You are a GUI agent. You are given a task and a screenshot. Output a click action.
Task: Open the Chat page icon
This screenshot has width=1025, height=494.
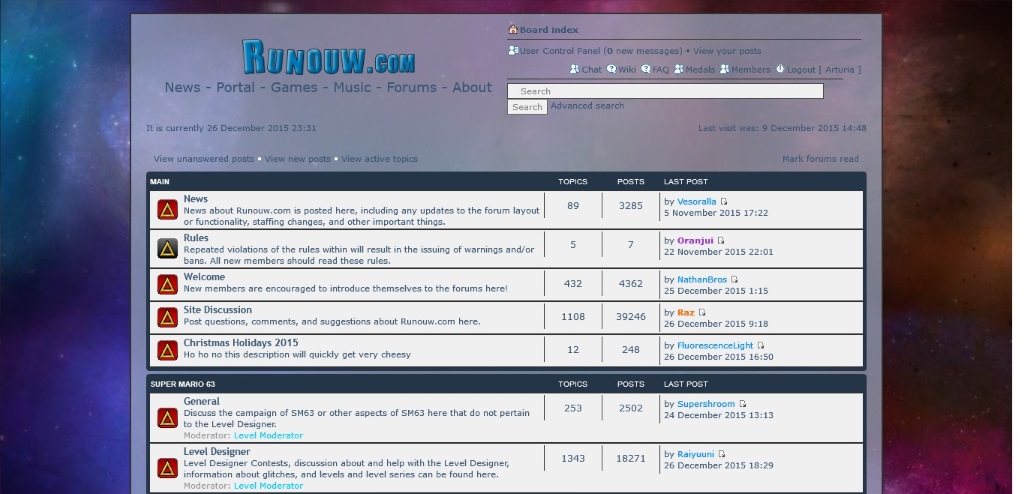(575, 70)
